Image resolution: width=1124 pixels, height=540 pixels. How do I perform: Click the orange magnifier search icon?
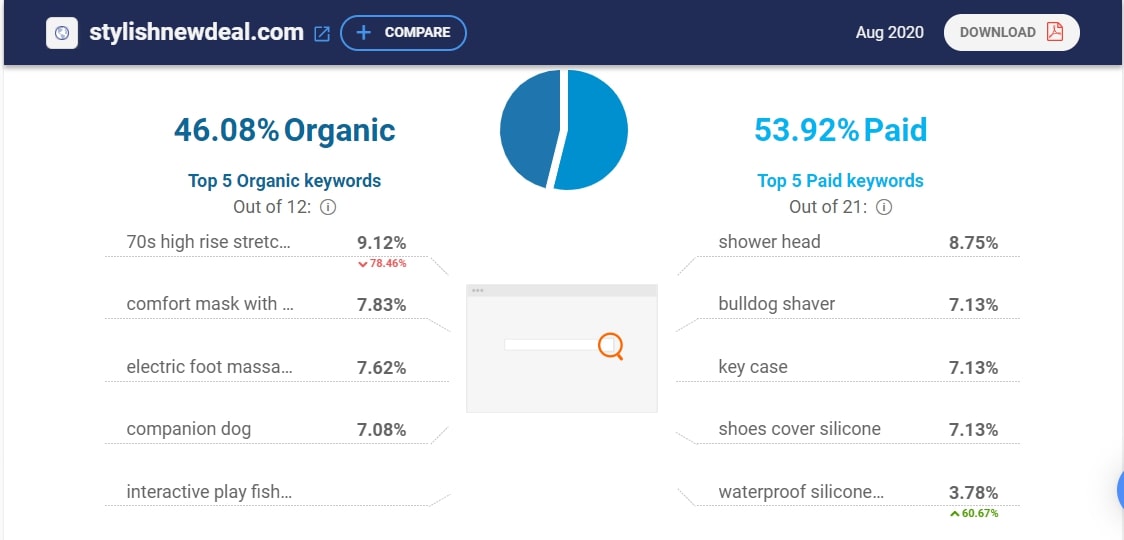pos(611,346)
